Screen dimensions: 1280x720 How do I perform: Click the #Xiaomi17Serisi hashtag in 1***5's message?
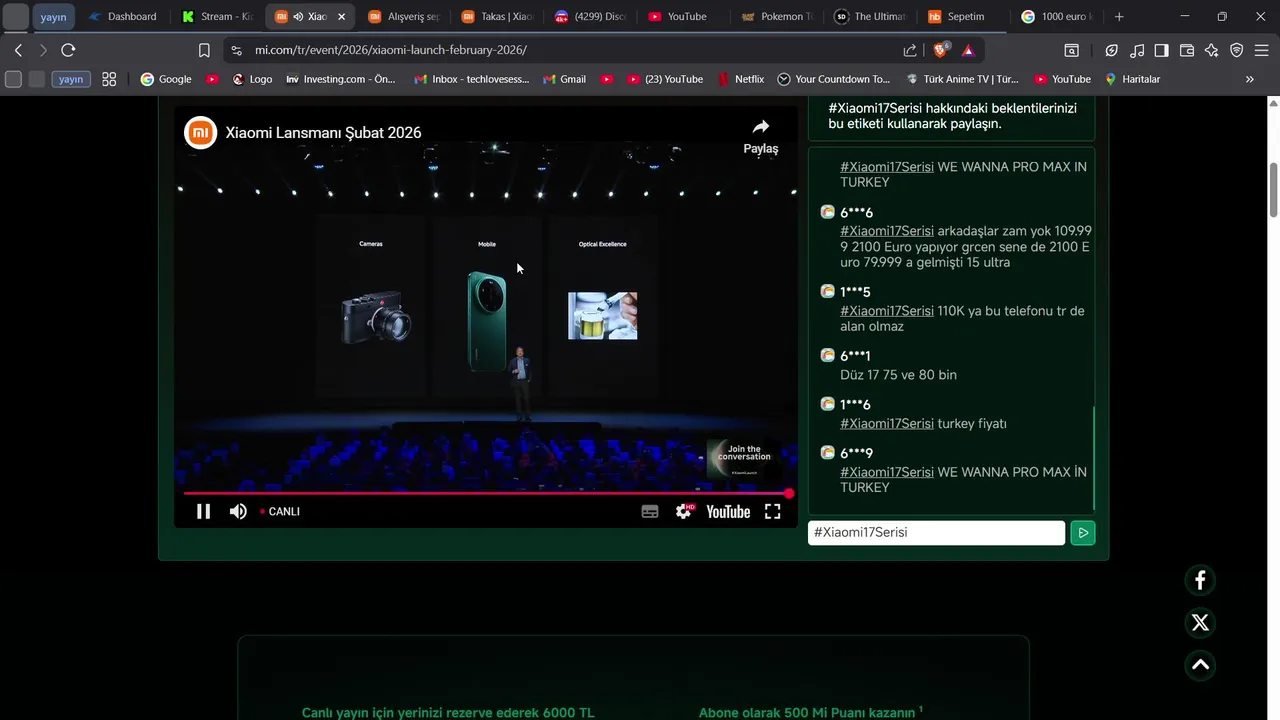pos(887,311)
